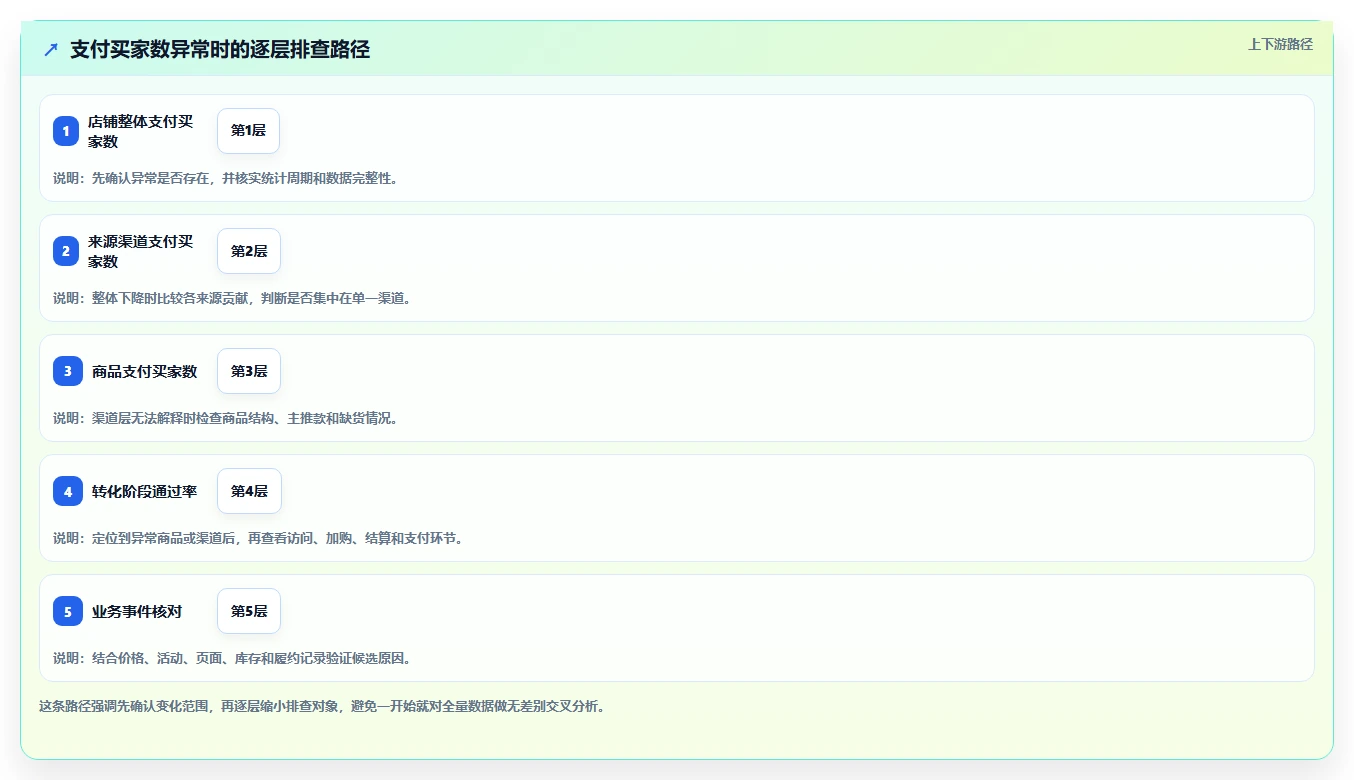This screenshot has height=780, width=1354.
Task: Click step number 4 badge
Action: (68, 491)
